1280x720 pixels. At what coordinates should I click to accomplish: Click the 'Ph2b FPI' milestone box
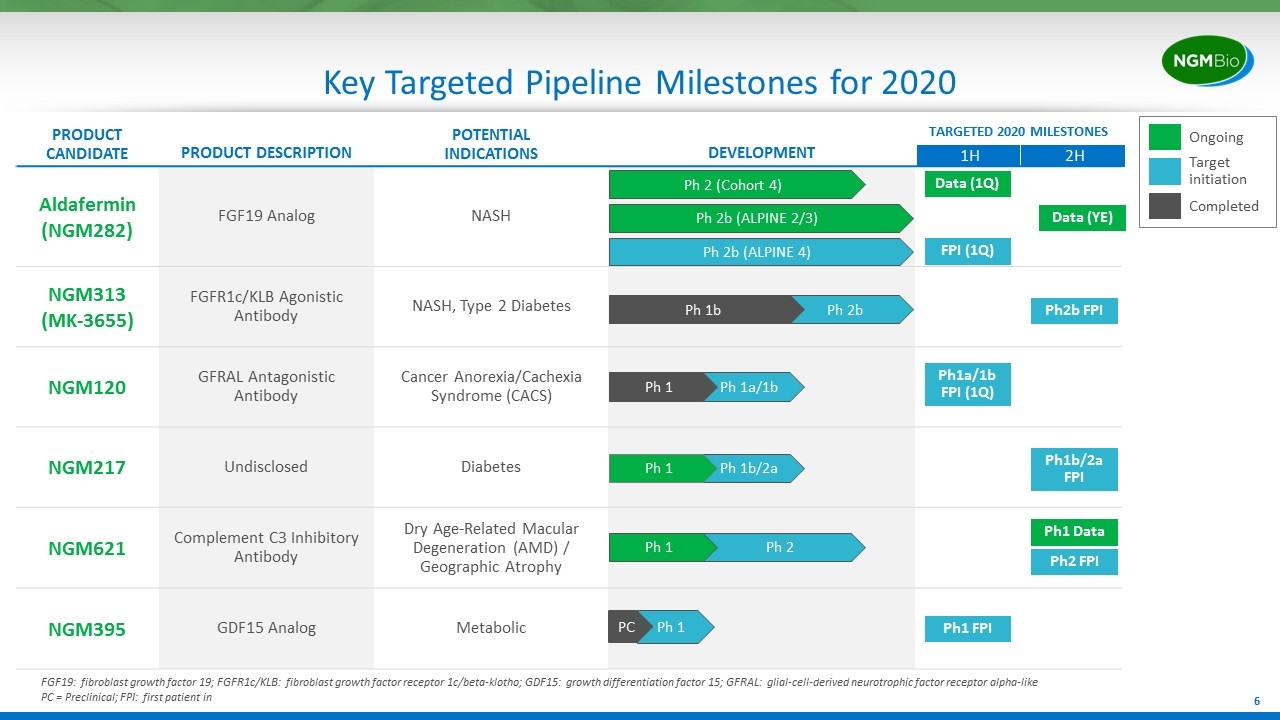pyautogui.click(x=1074, y=311)
